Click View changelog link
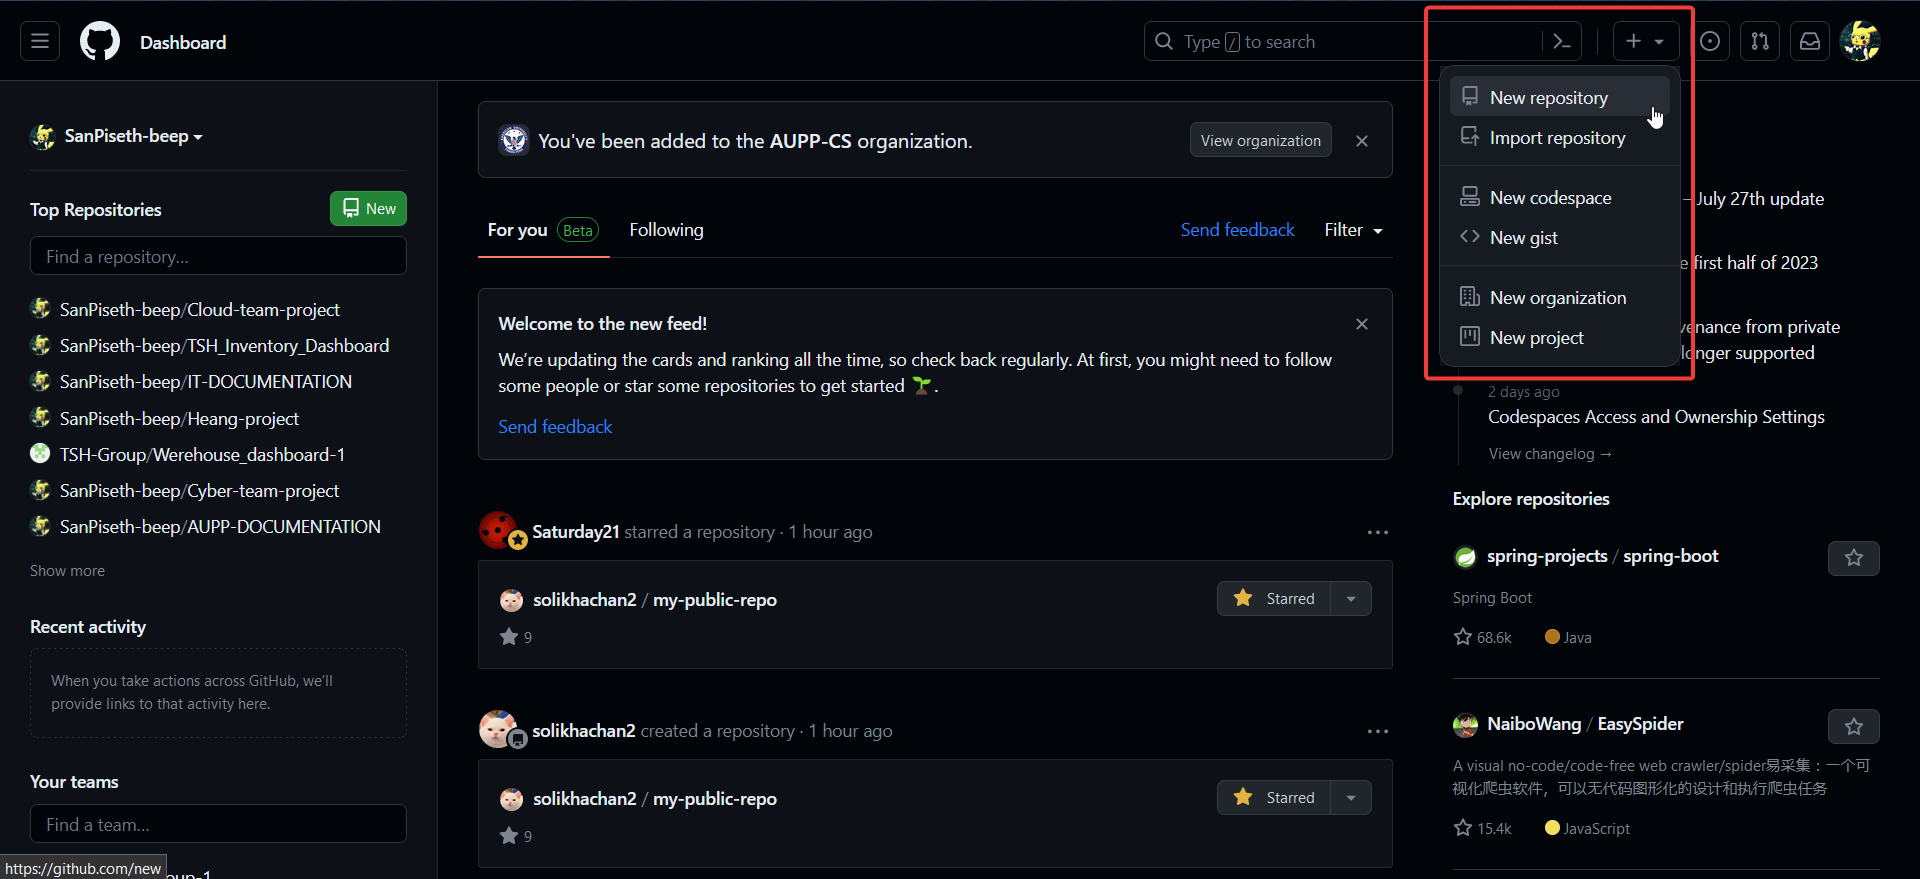The height and width of the screenshot is (879, 1920). (1549, 454)
